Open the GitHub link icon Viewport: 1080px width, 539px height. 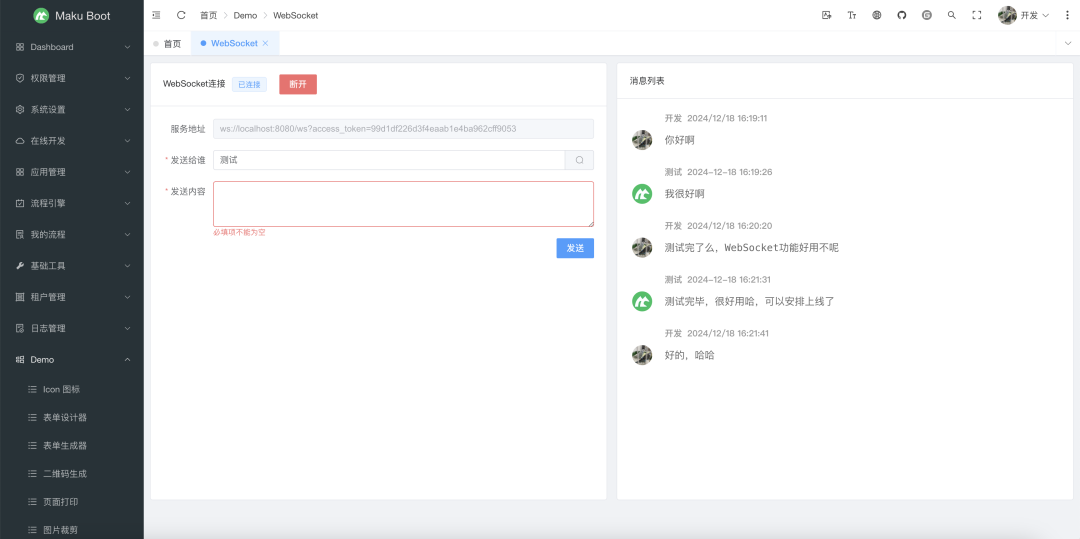tap(901, 15)
